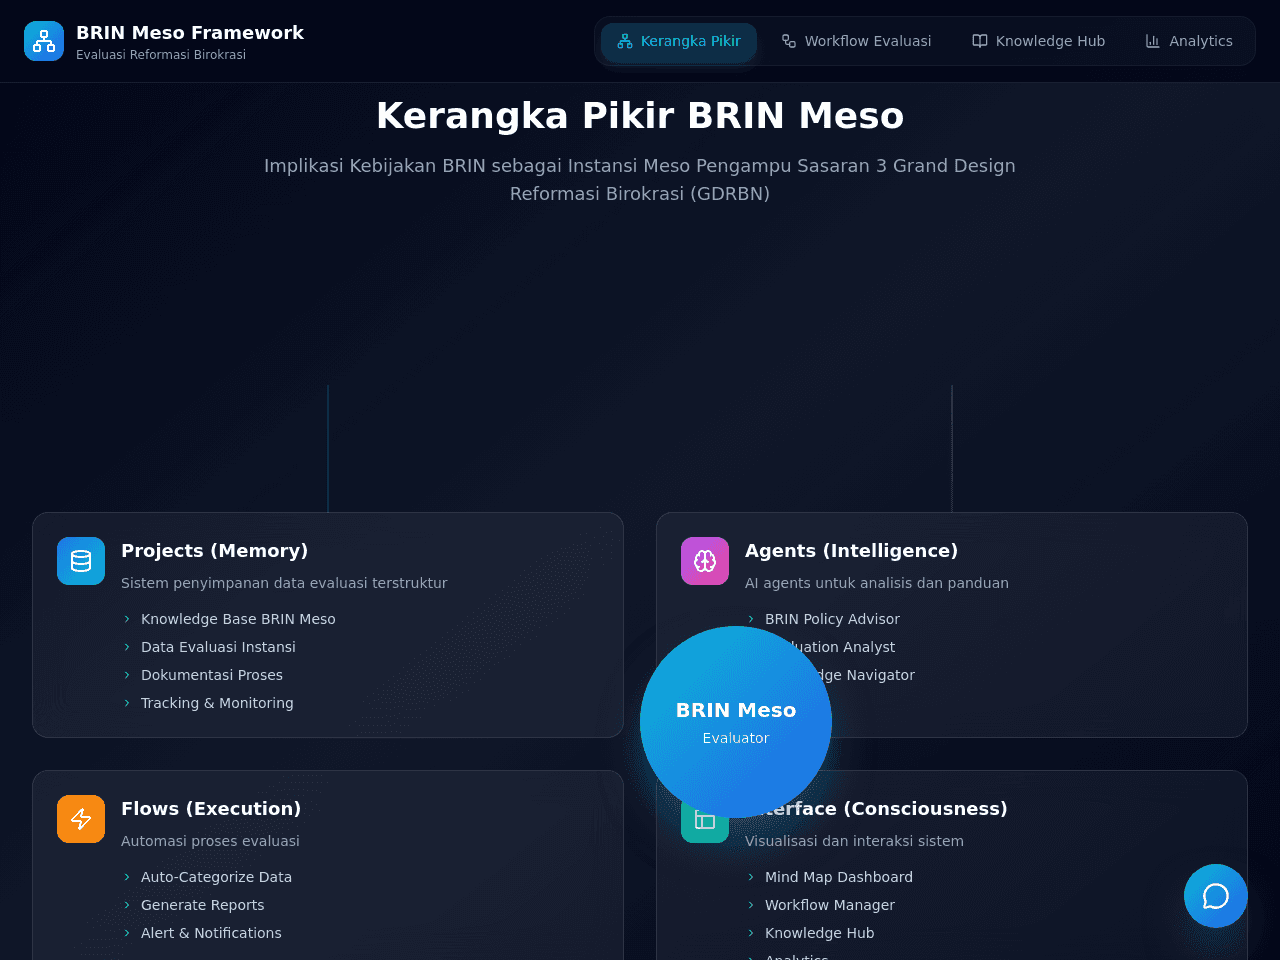The width and height of the screenshot is (1280, 960).
Task: Select BRIN Policy Advisor item
Action: tap(832, 619)
